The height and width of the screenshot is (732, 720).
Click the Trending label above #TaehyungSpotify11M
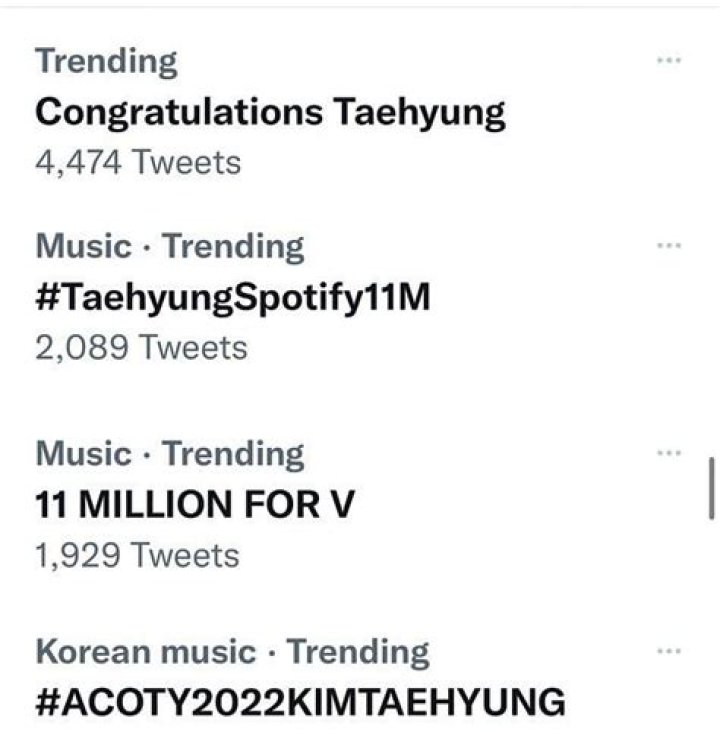233,246
